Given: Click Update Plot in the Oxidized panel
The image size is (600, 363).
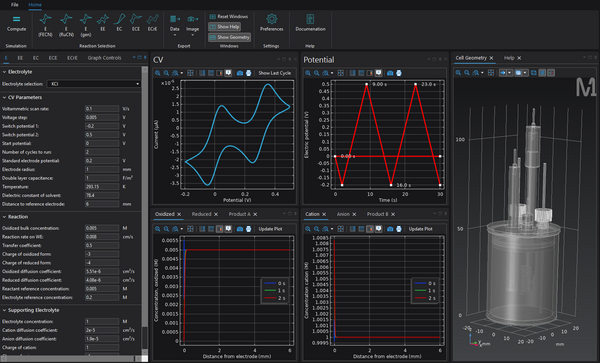Looking at the screenshot, I should [x=270, y=229].
